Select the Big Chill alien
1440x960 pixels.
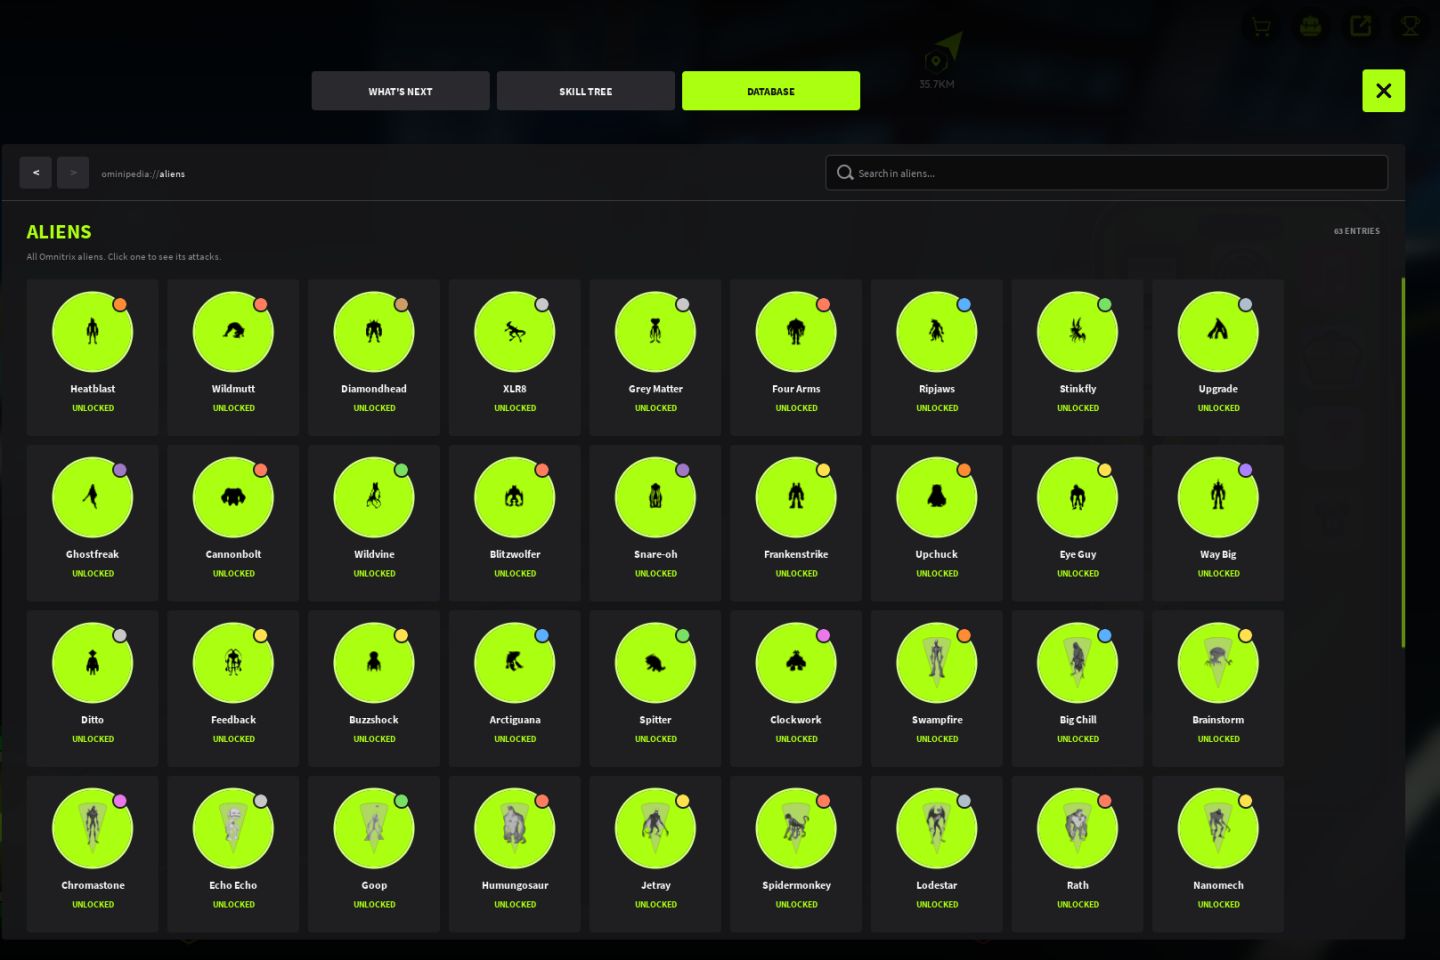(1078, 688)
